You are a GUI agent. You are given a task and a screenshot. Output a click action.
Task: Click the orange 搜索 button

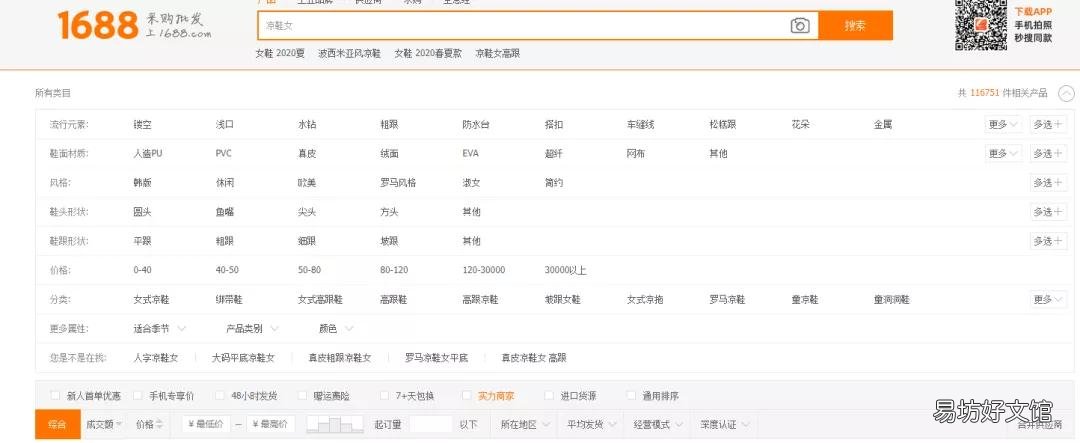855,26
